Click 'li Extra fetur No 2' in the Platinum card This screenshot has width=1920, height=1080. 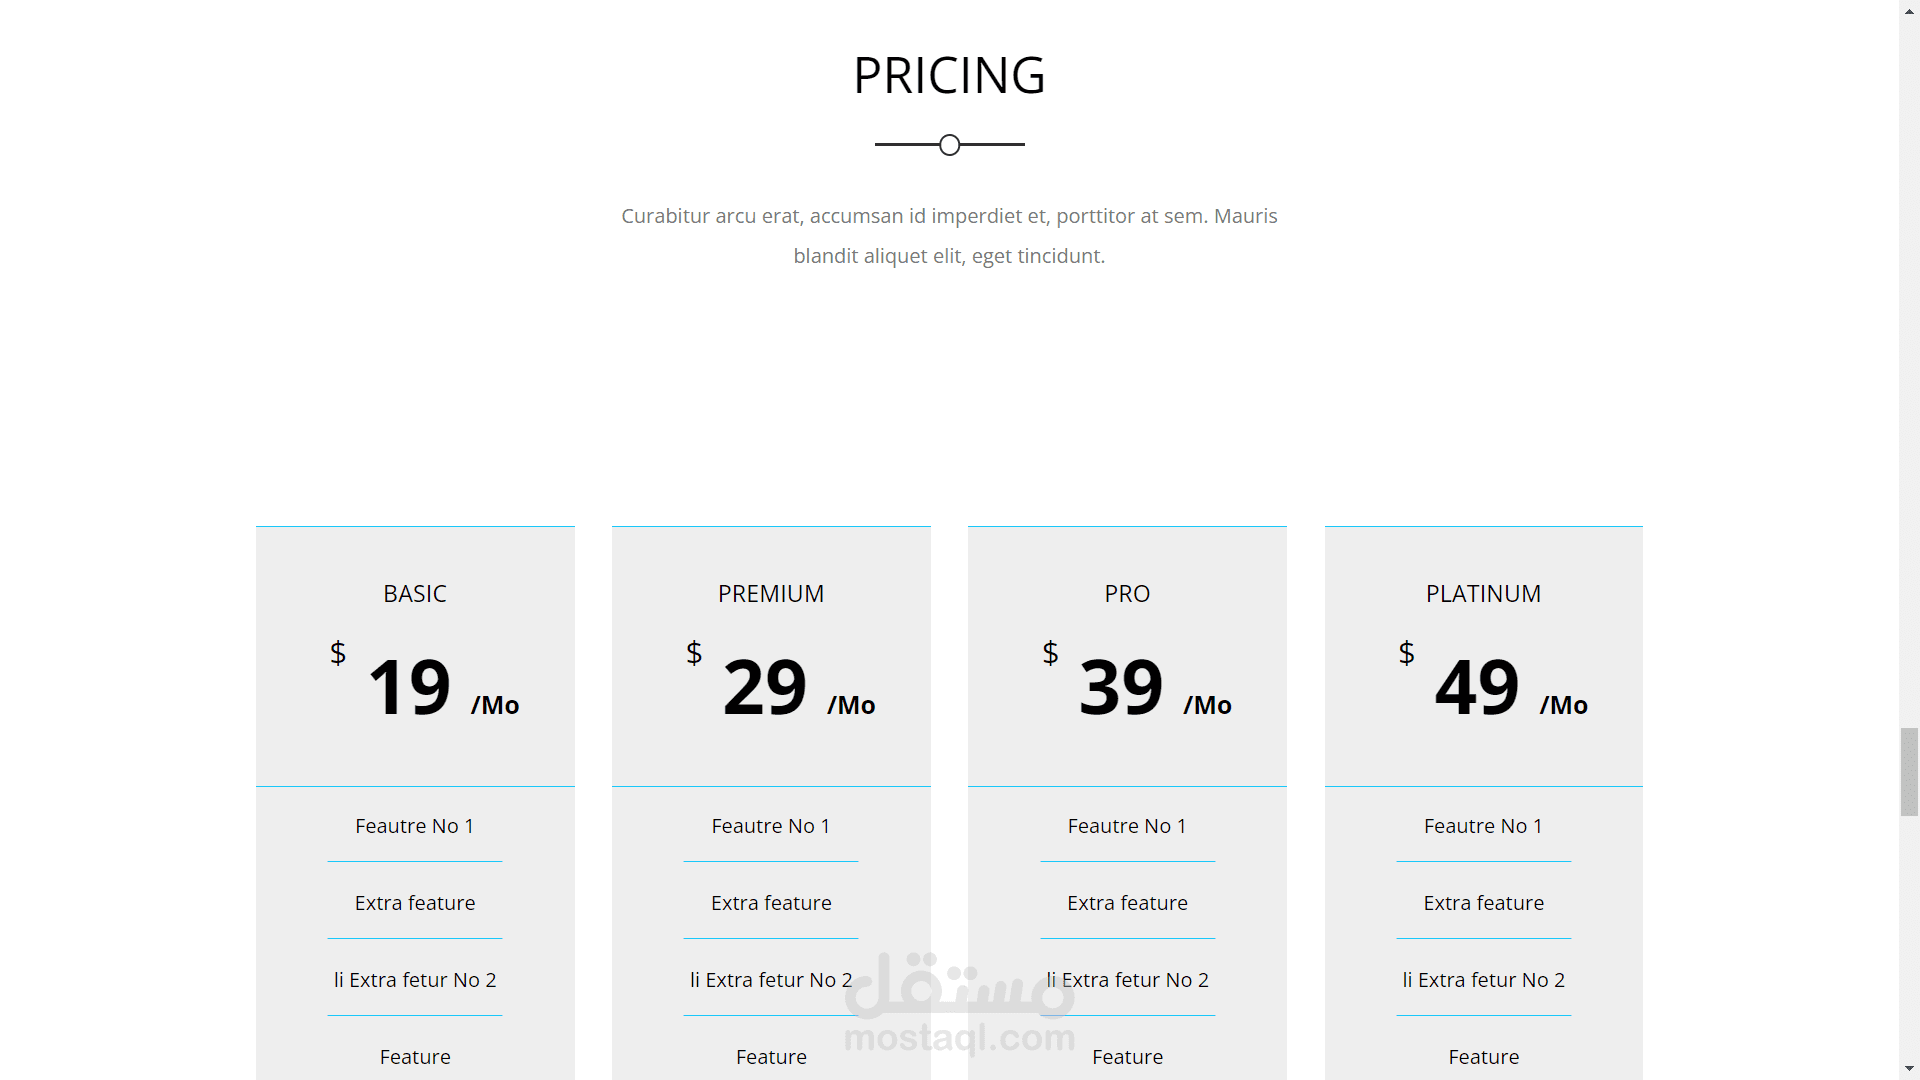tap(1483, 980)
